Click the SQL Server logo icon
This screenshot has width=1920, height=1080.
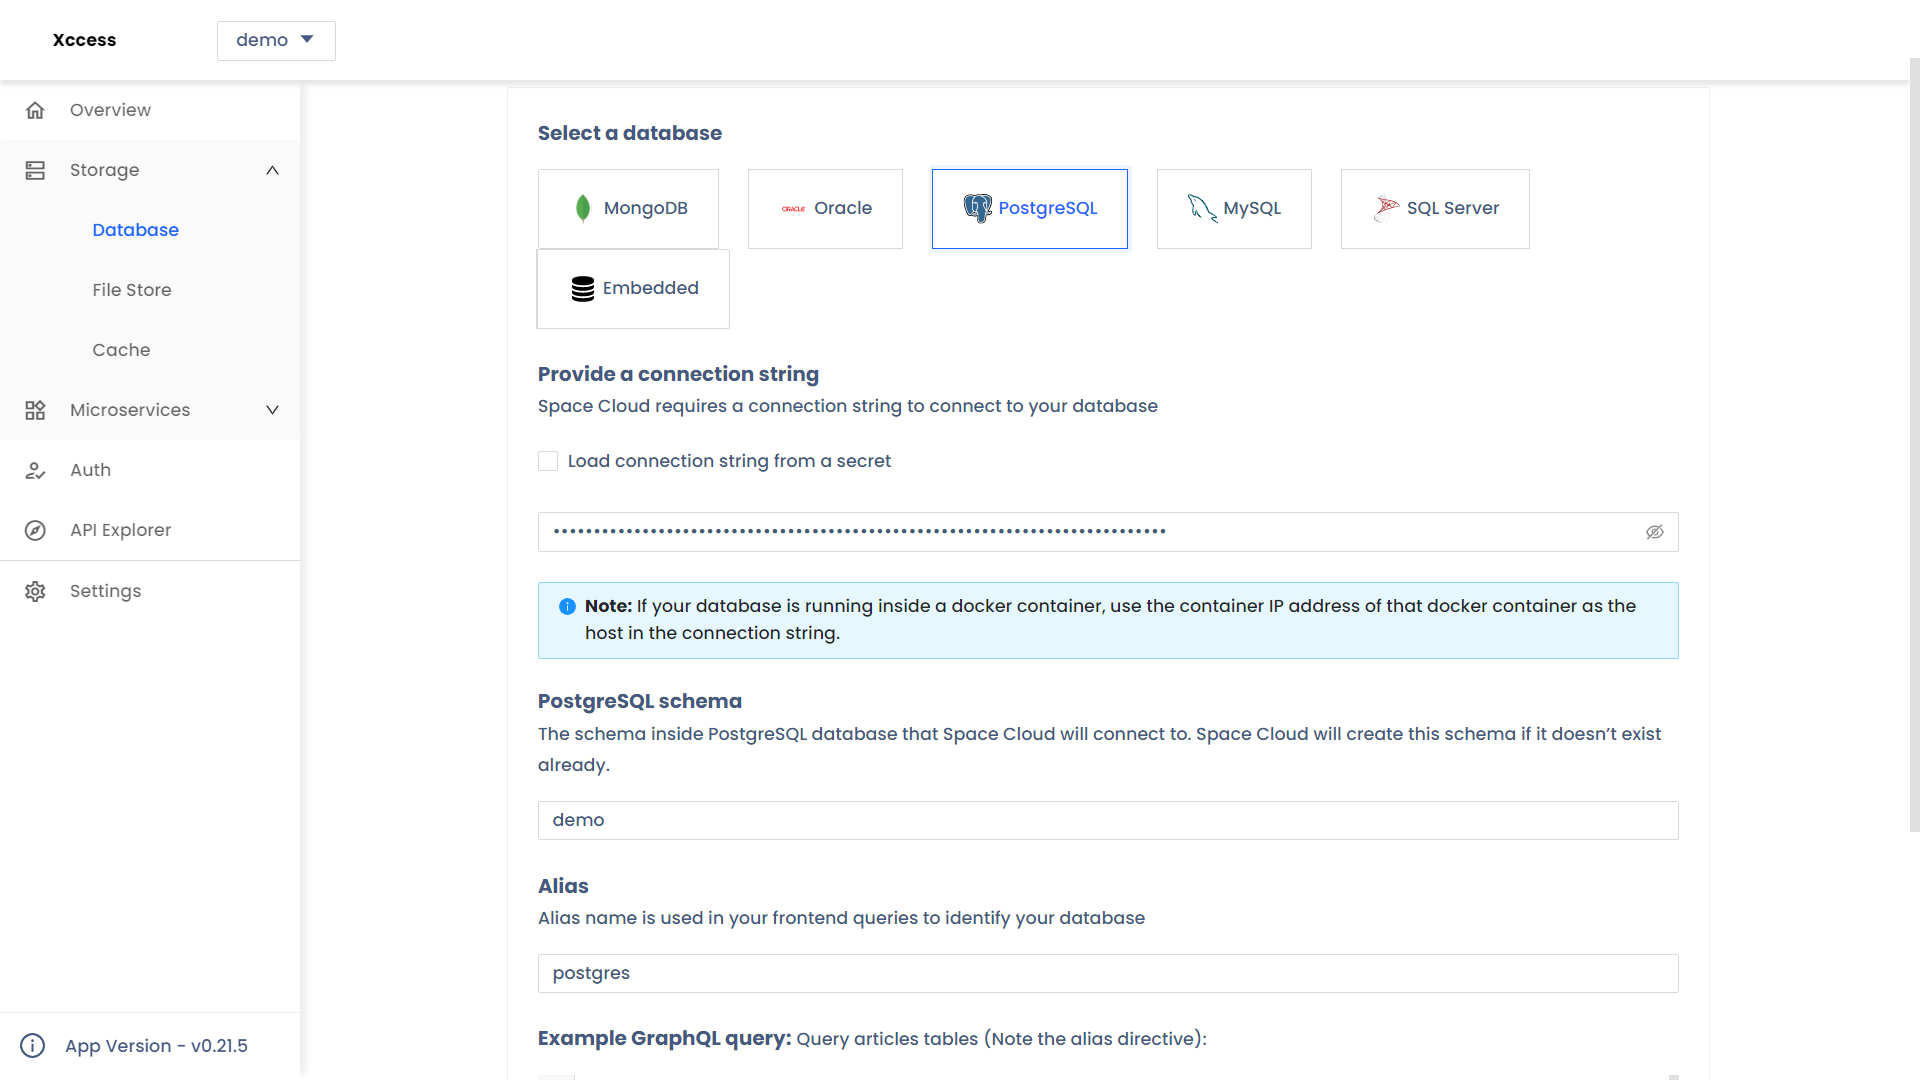click(1386, 208)
